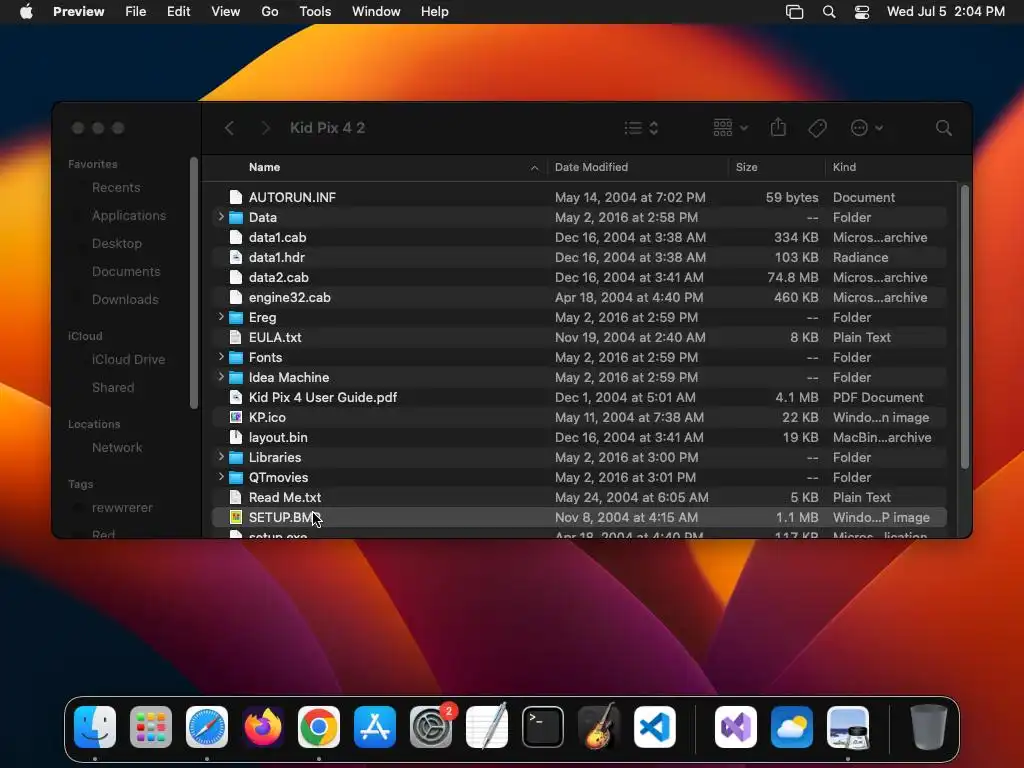Open the Window menu

(376, 12)
